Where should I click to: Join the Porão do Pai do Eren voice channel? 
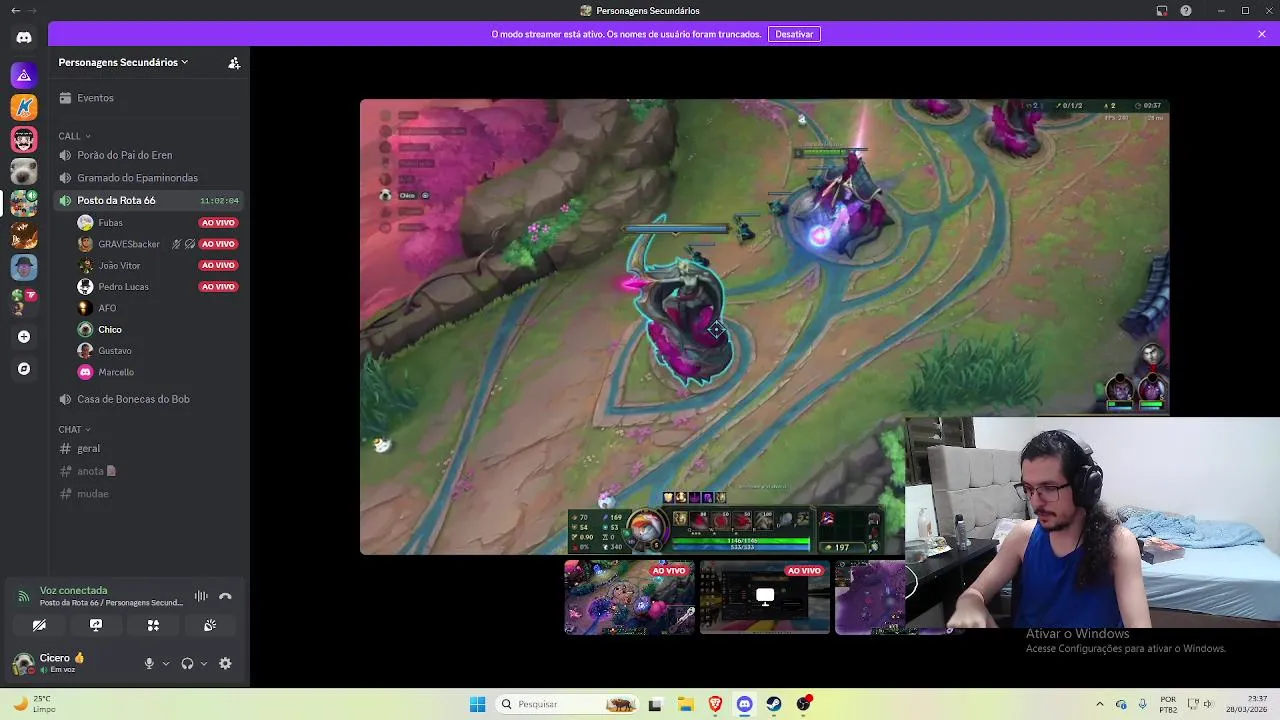(x=150, y=155)
